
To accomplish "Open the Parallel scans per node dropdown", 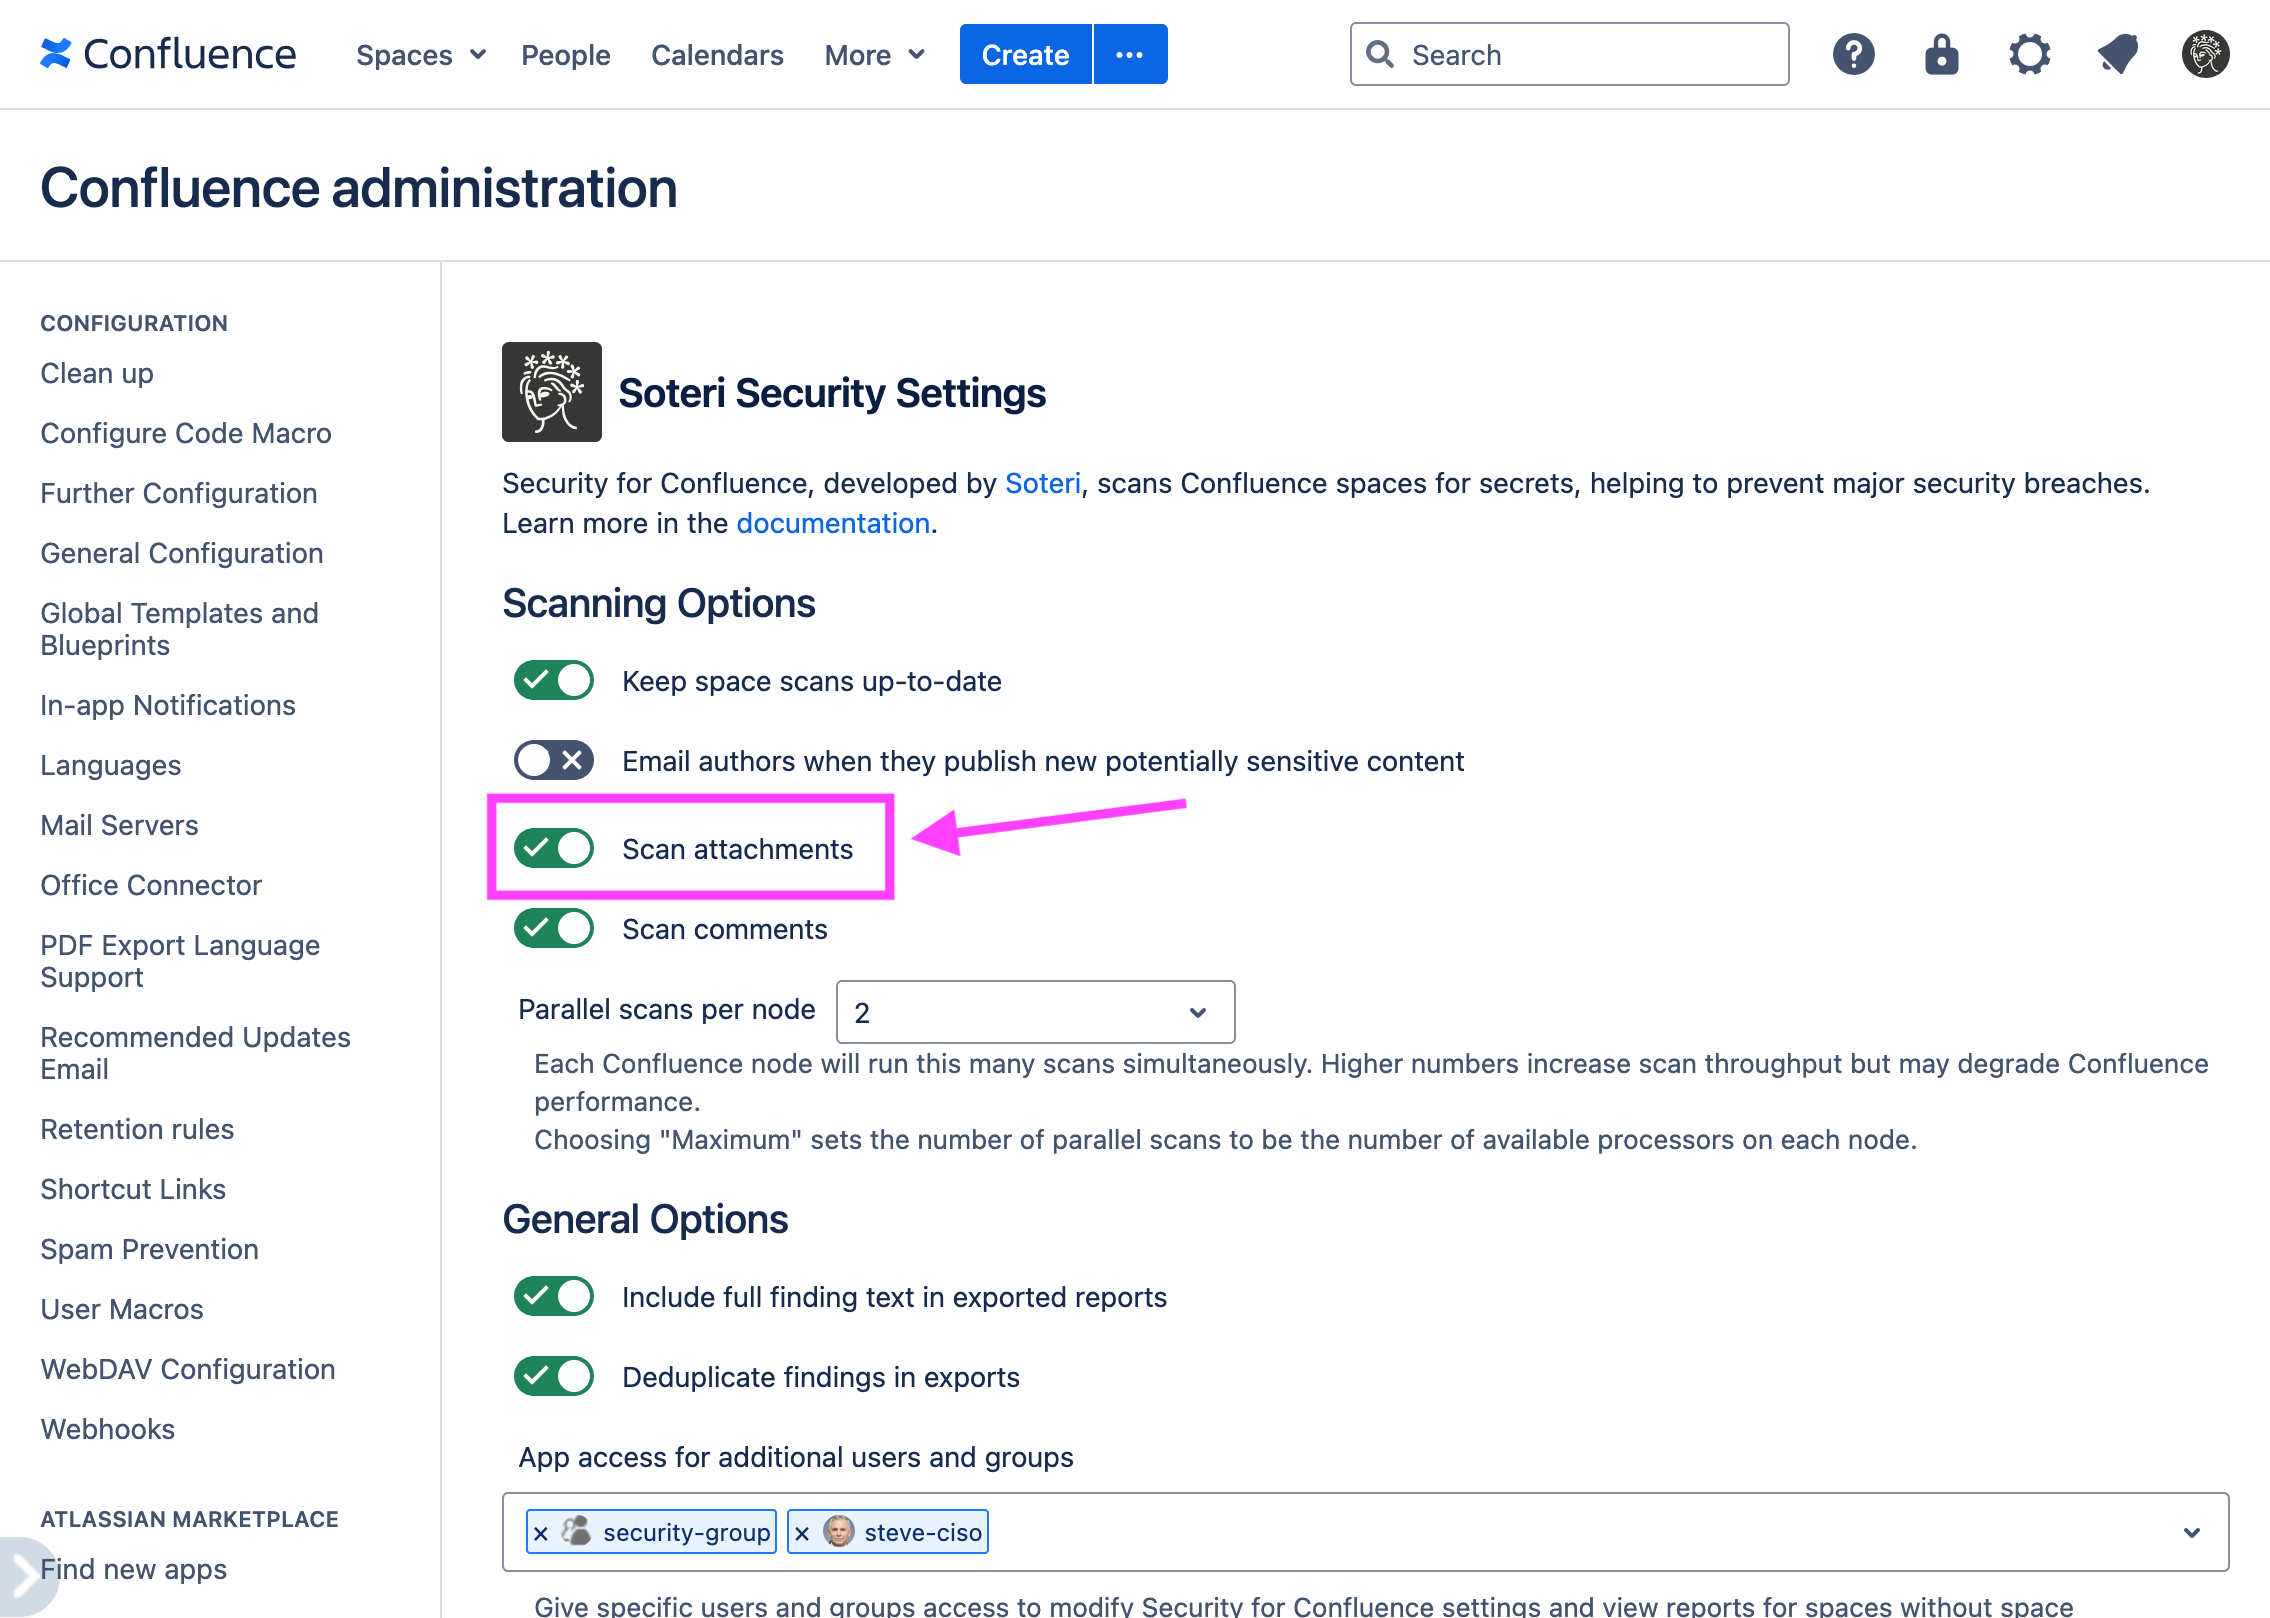I will click(x=1035, y=1011).
